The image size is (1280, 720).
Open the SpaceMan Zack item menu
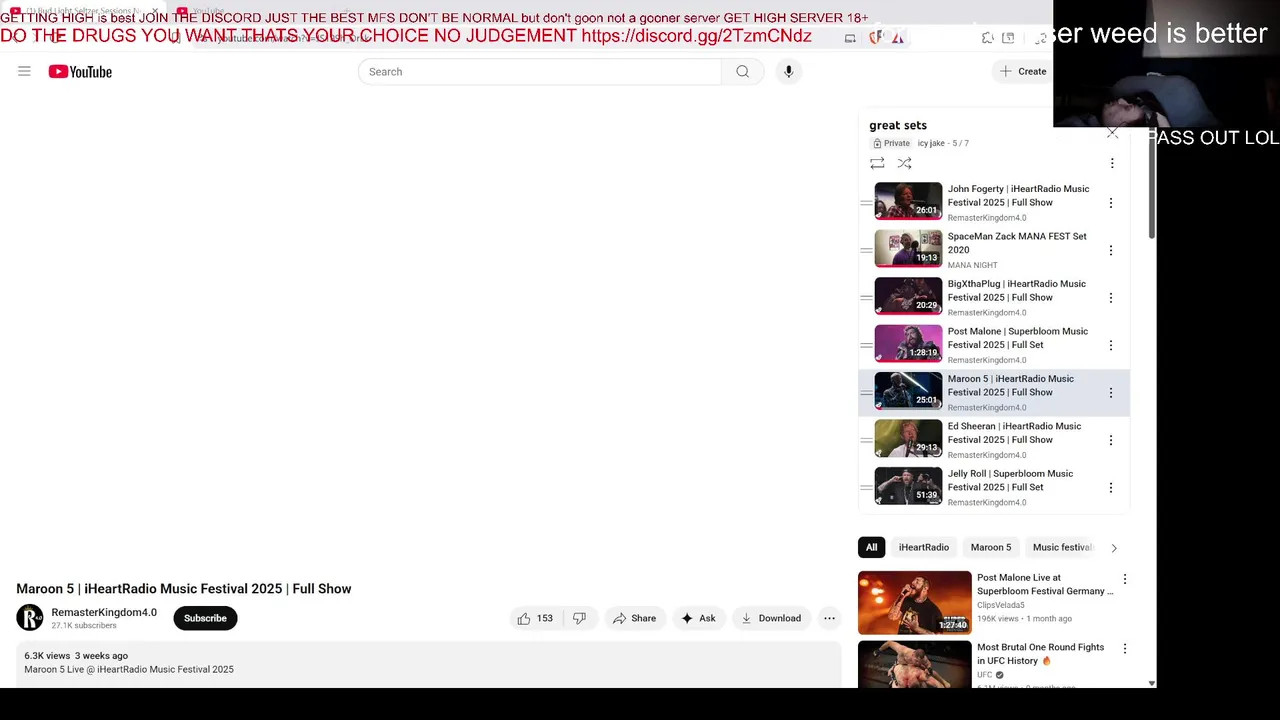coord(1110,250)
